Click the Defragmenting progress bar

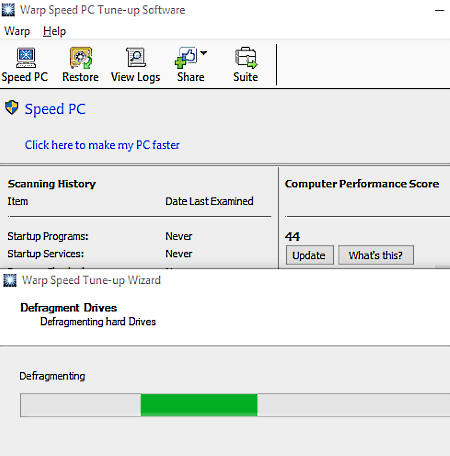click(x=235, y=405)
